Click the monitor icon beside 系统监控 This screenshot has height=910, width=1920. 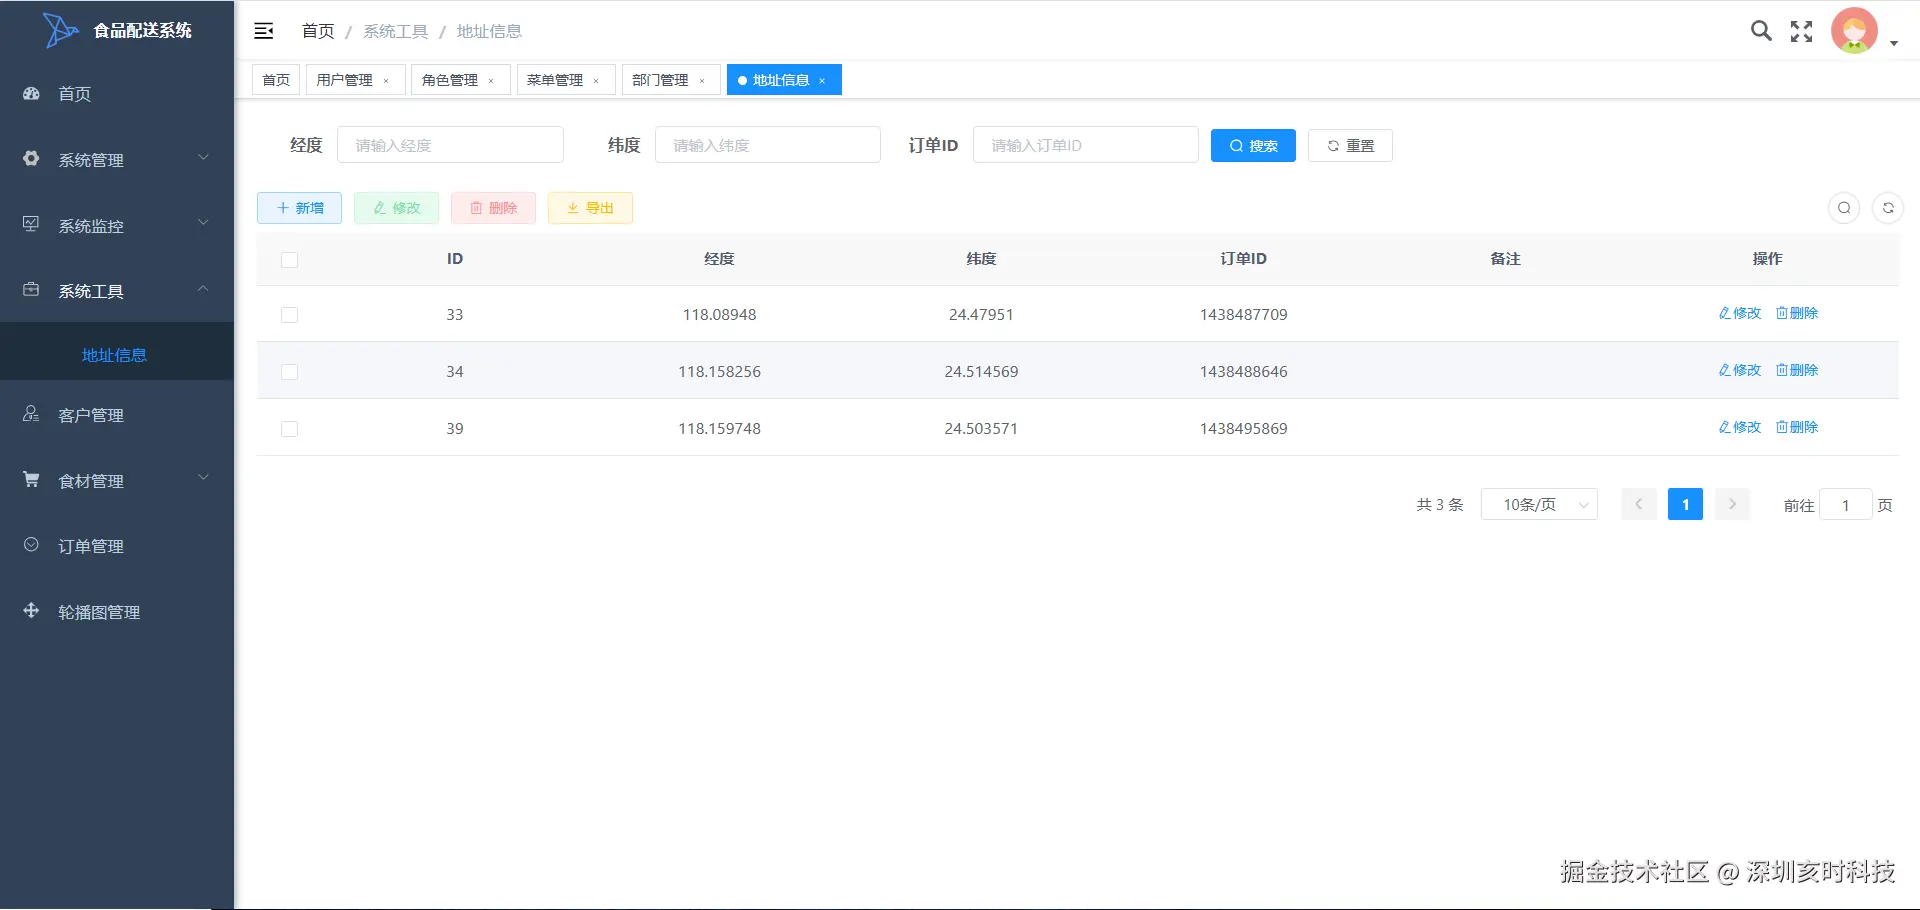[31, 224]
